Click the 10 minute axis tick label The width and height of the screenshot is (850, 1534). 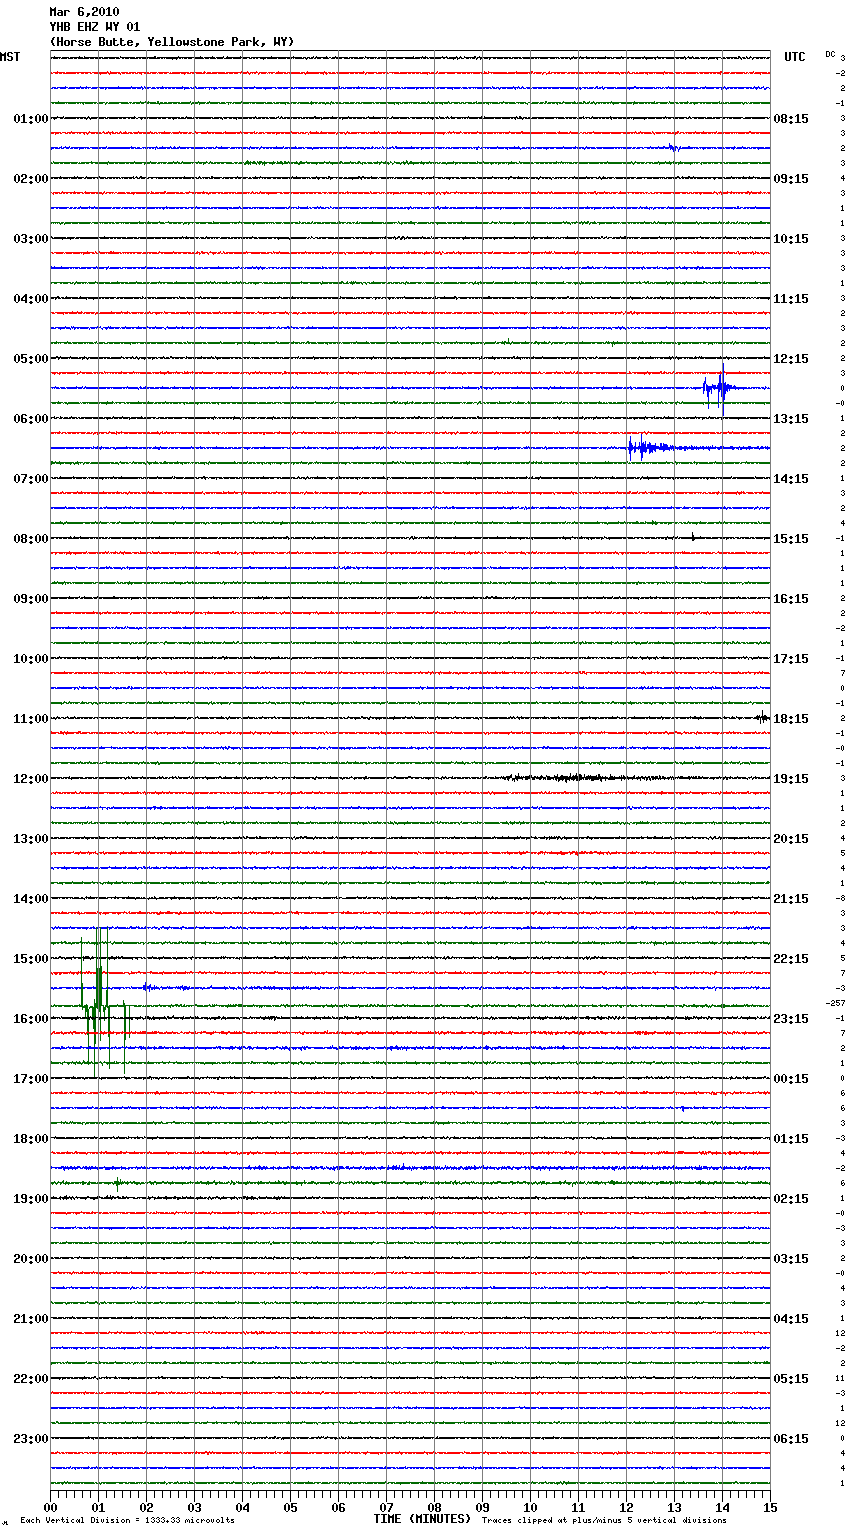pos(530,1507)
